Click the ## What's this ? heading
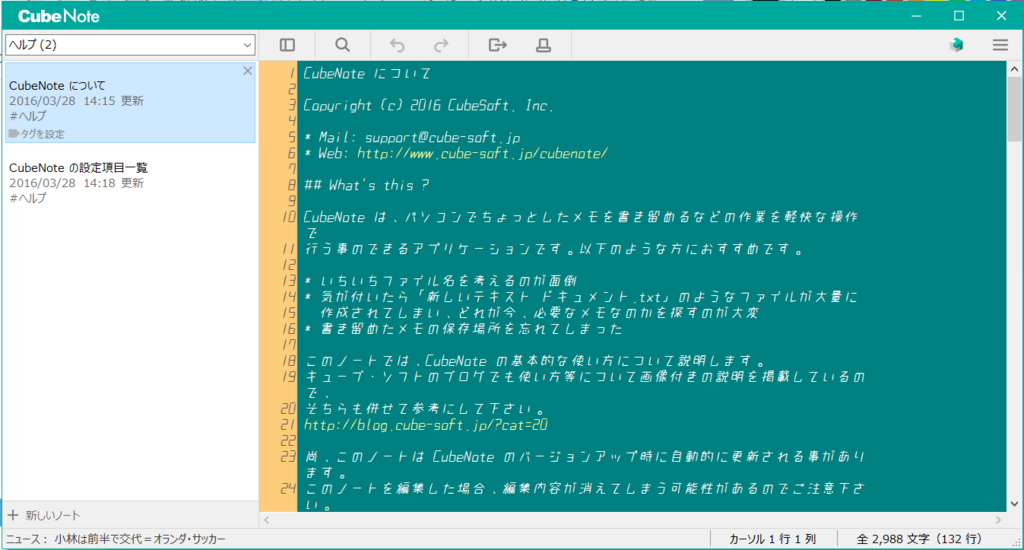This screenshot has height=550, width=1024. (x=366, y=186)
